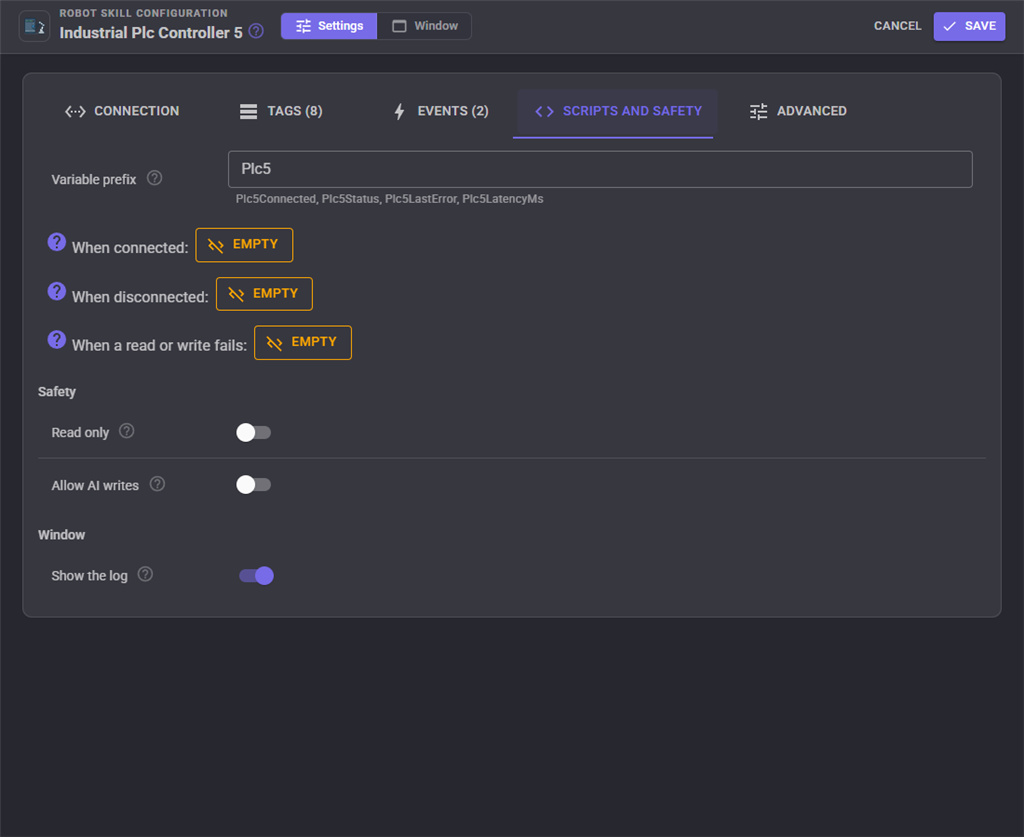The width and height of the screenshot is (1024, 837).
Task: Click the Variable prefix input field
Action: [x=600, y=169]
